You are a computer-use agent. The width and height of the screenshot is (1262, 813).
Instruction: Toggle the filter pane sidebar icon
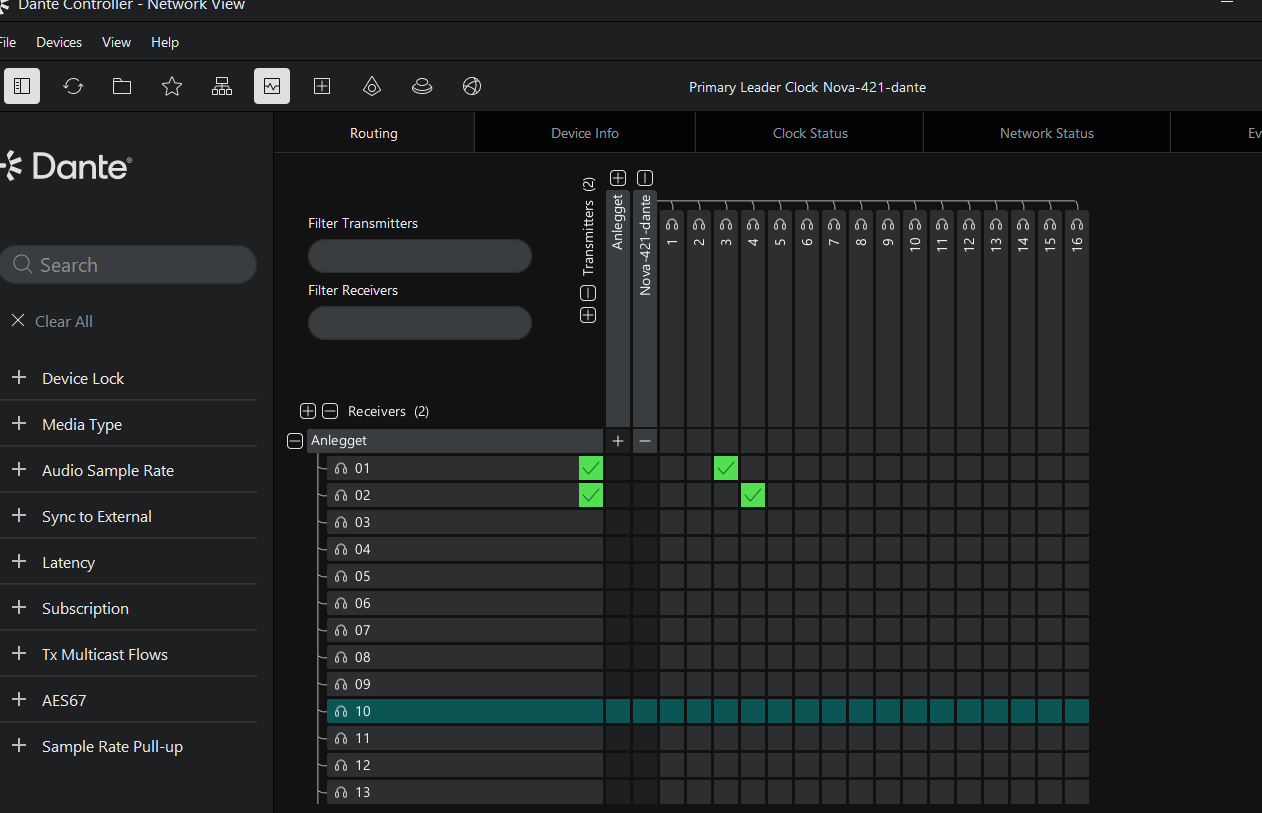[x=22, y=86]
